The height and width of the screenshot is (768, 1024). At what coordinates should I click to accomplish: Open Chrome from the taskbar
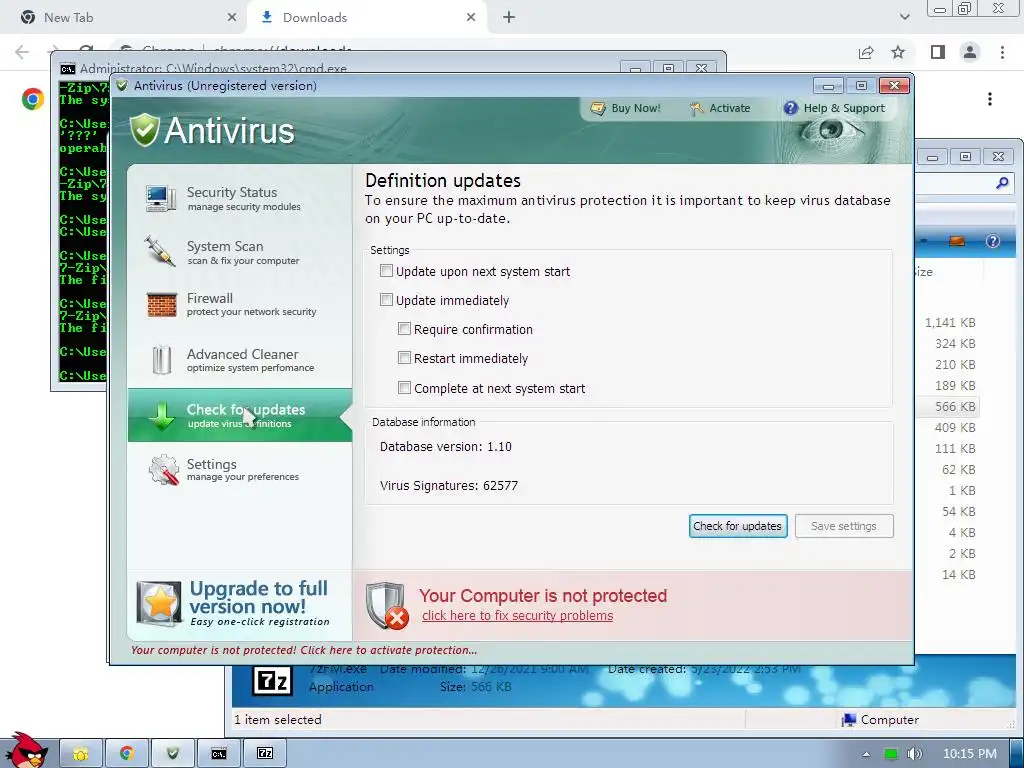(127, 754)
